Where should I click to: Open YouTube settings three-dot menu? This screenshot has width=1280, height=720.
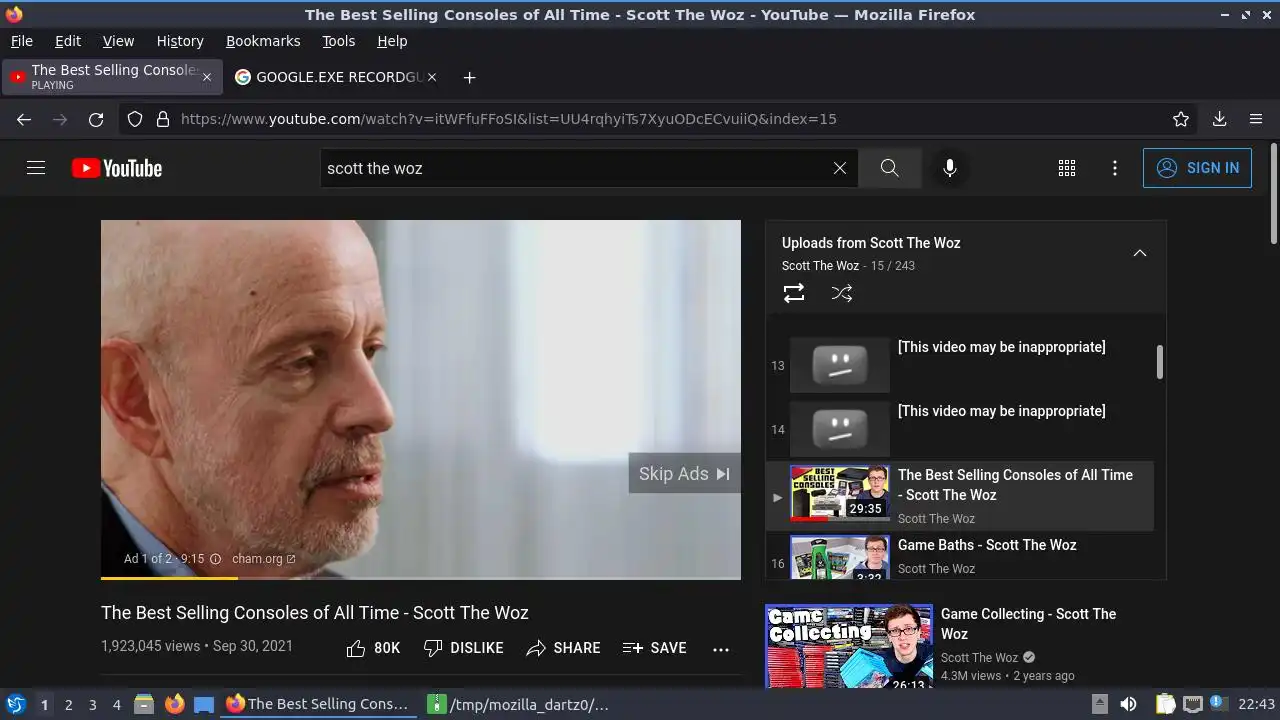tap(1115, 168)
